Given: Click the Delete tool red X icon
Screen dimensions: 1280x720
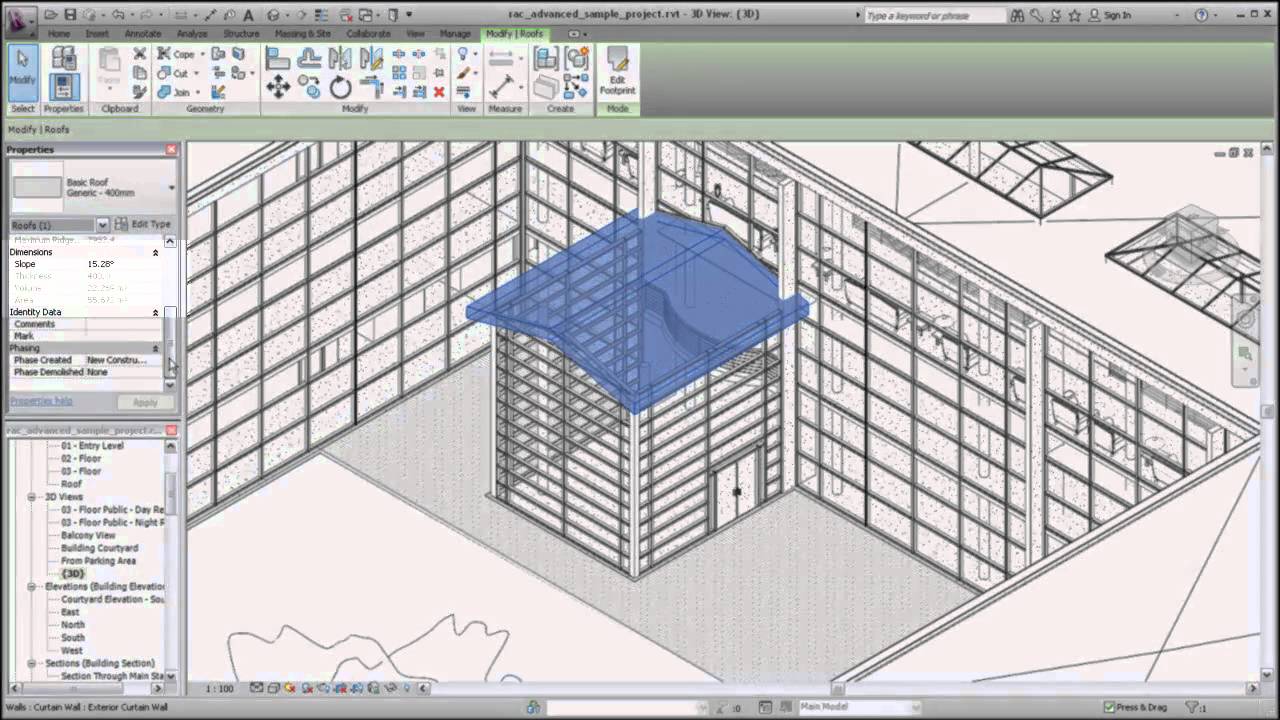Looking at the screenshot, I should point(438,92).
